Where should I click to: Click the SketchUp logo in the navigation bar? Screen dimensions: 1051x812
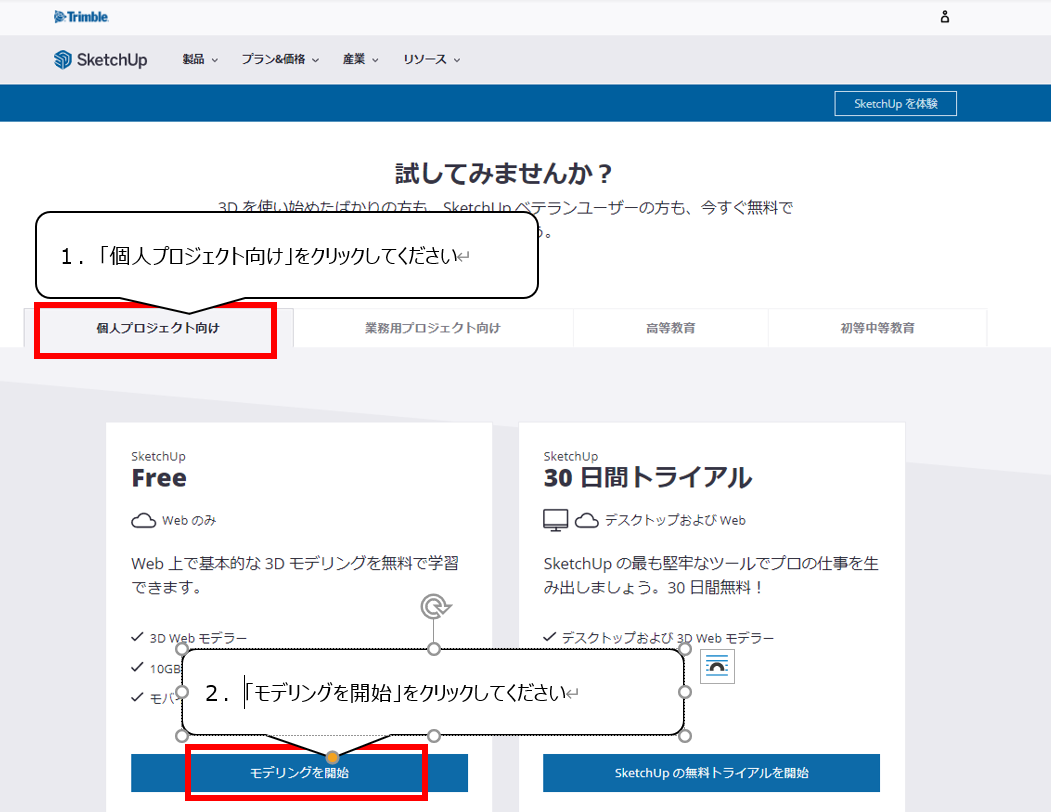coord(101,60)
